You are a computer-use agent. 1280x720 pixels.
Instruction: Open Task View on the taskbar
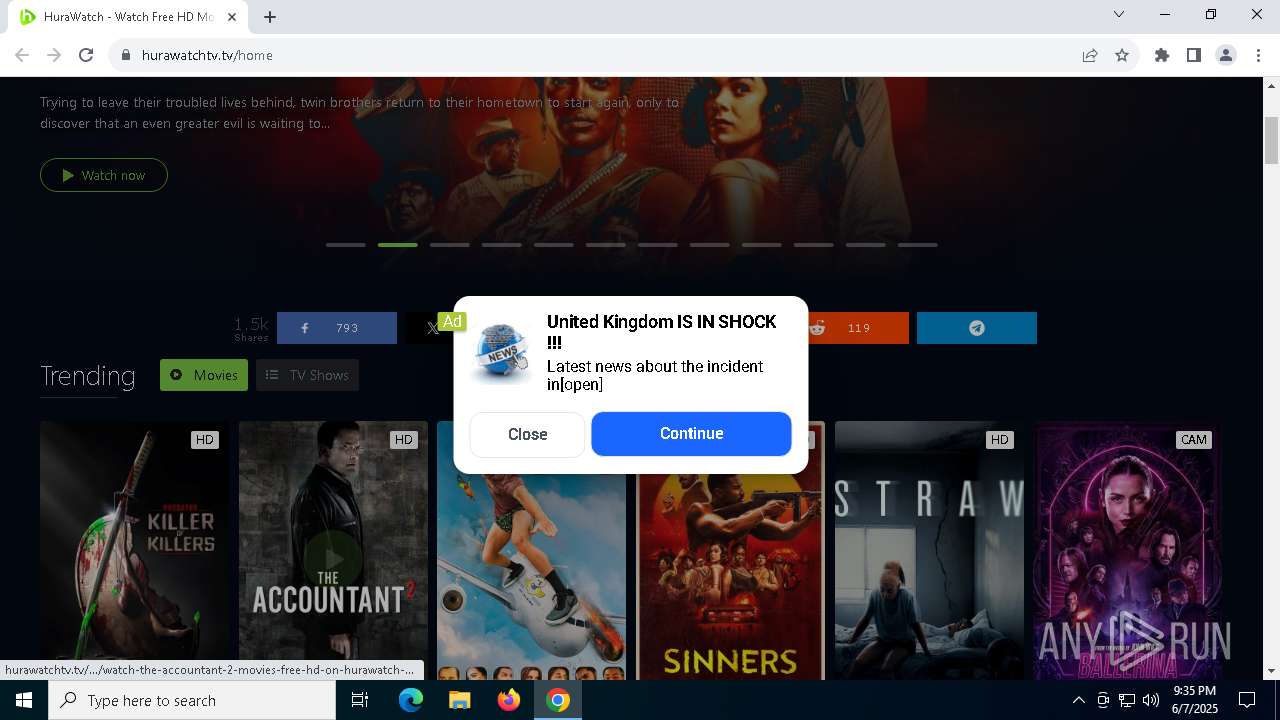click(360, 700)
